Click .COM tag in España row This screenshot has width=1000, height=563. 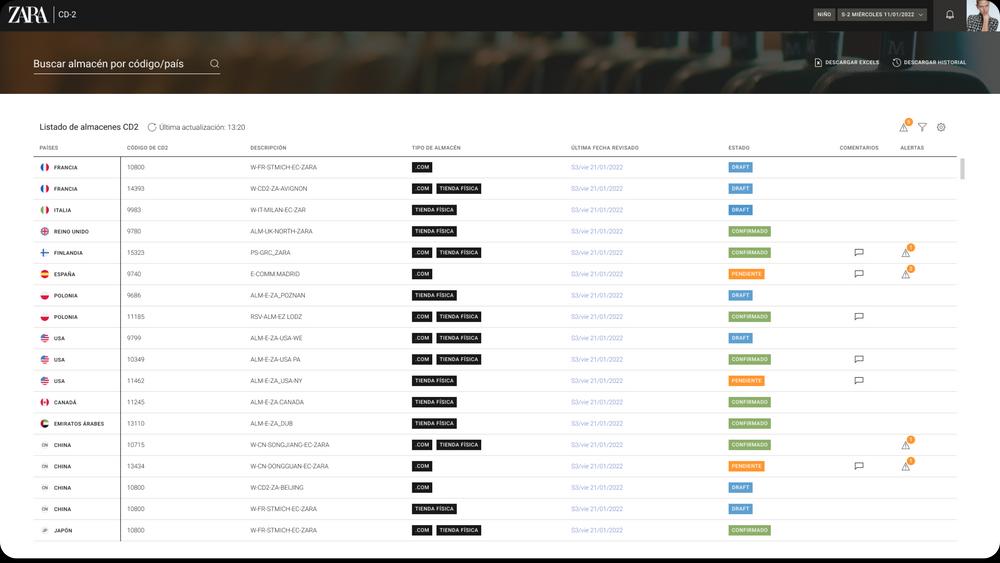(x=422, y=274)
